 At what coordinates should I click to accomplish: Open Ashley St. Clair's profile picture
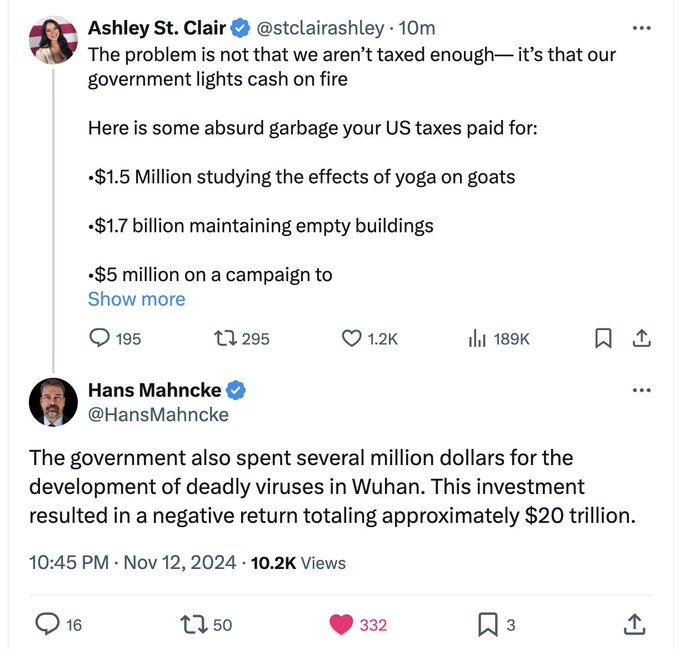53,40
